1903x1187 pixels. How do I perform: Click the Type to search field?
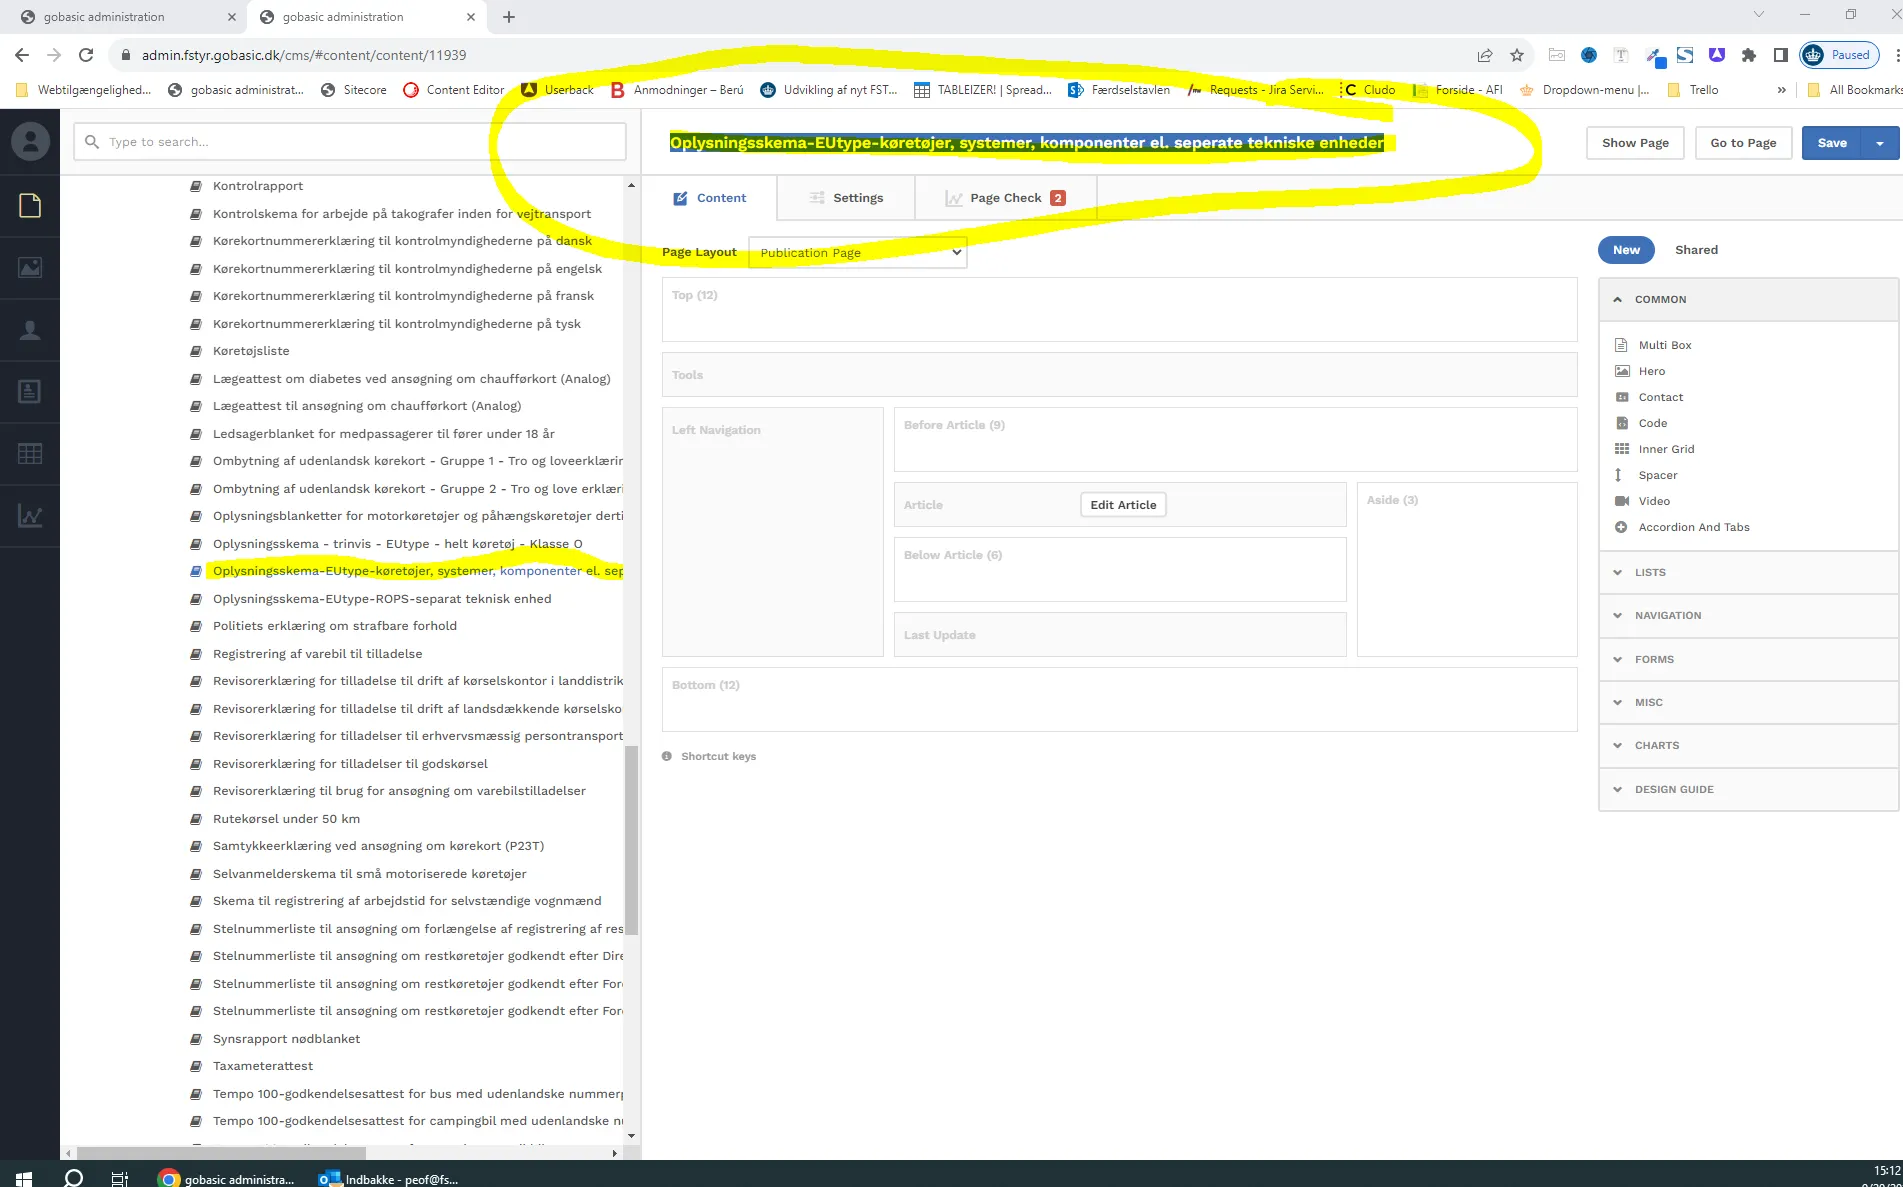coord(350,142)
